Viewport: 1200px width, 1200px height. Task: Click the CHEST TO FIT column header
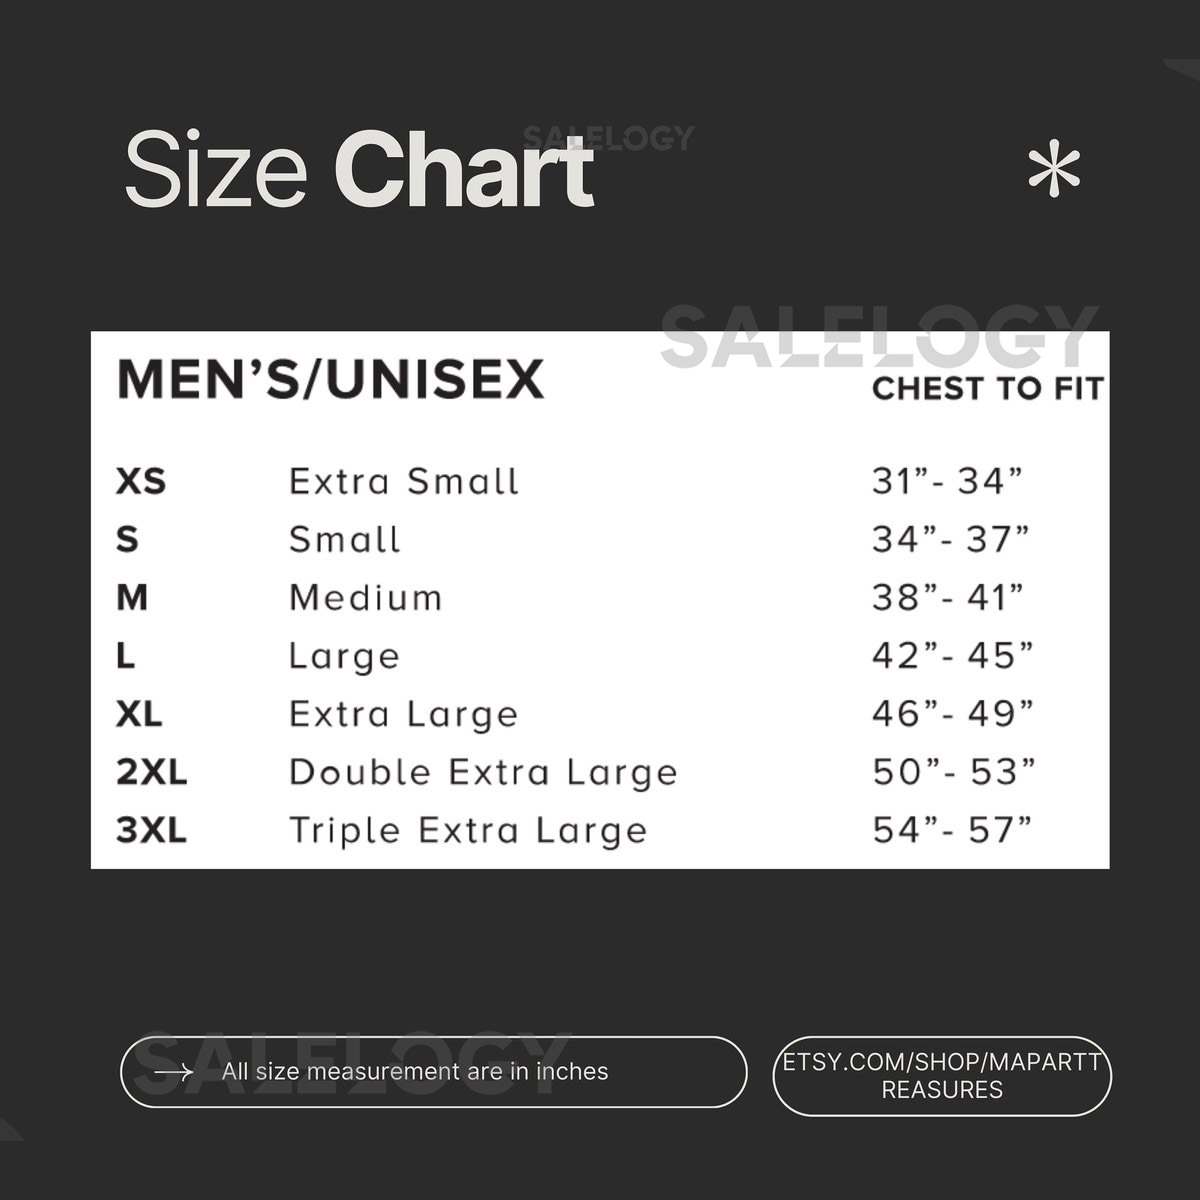[987, 388]
